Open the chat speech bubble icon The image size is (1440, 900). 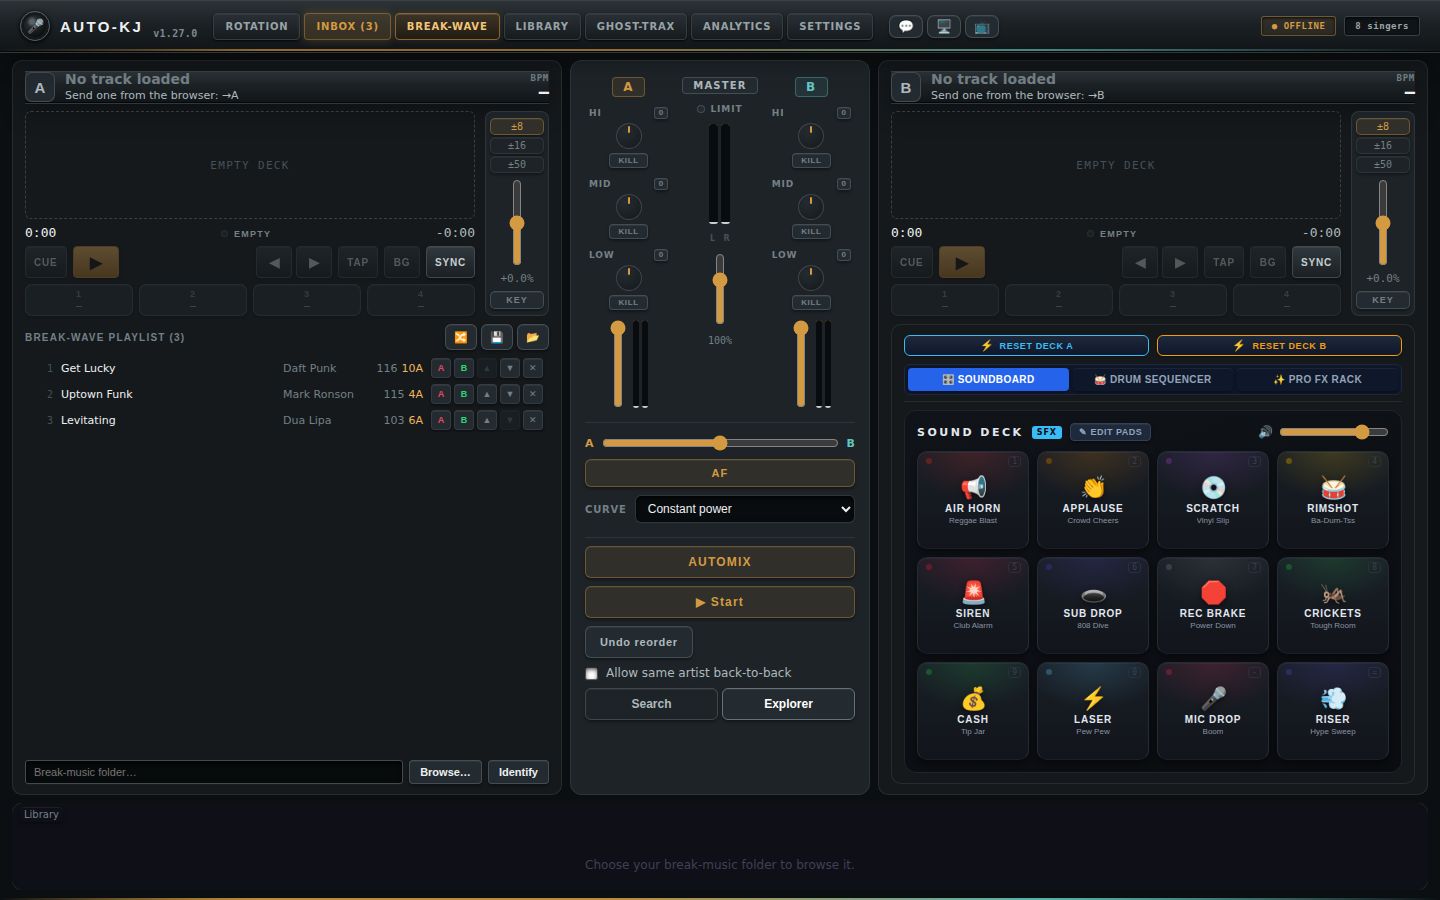906,27
